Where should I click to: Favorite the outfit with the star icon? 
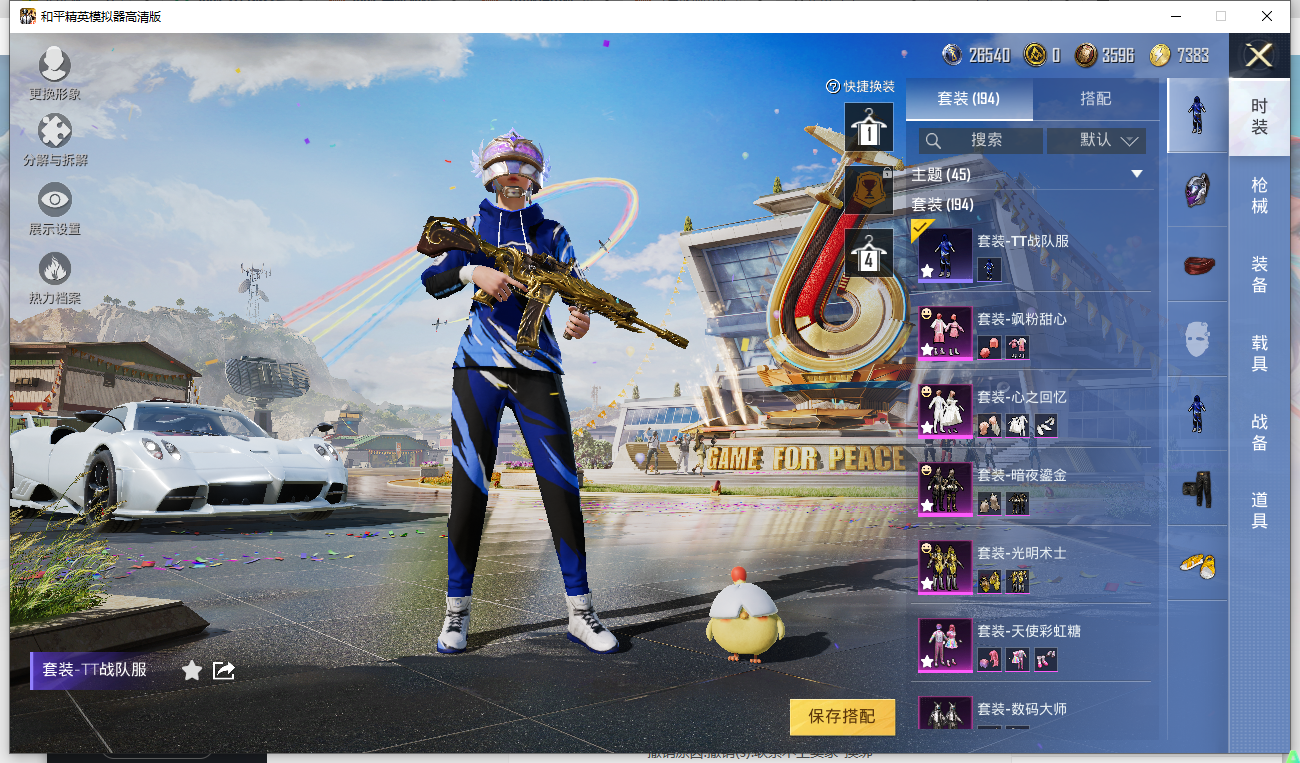192,670
